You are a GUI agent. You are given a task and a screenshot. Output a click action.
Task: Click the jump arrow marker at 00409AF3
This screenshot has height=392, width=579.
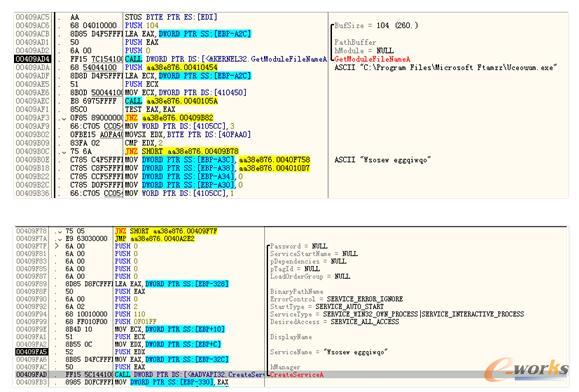click(x=64, y=118)
